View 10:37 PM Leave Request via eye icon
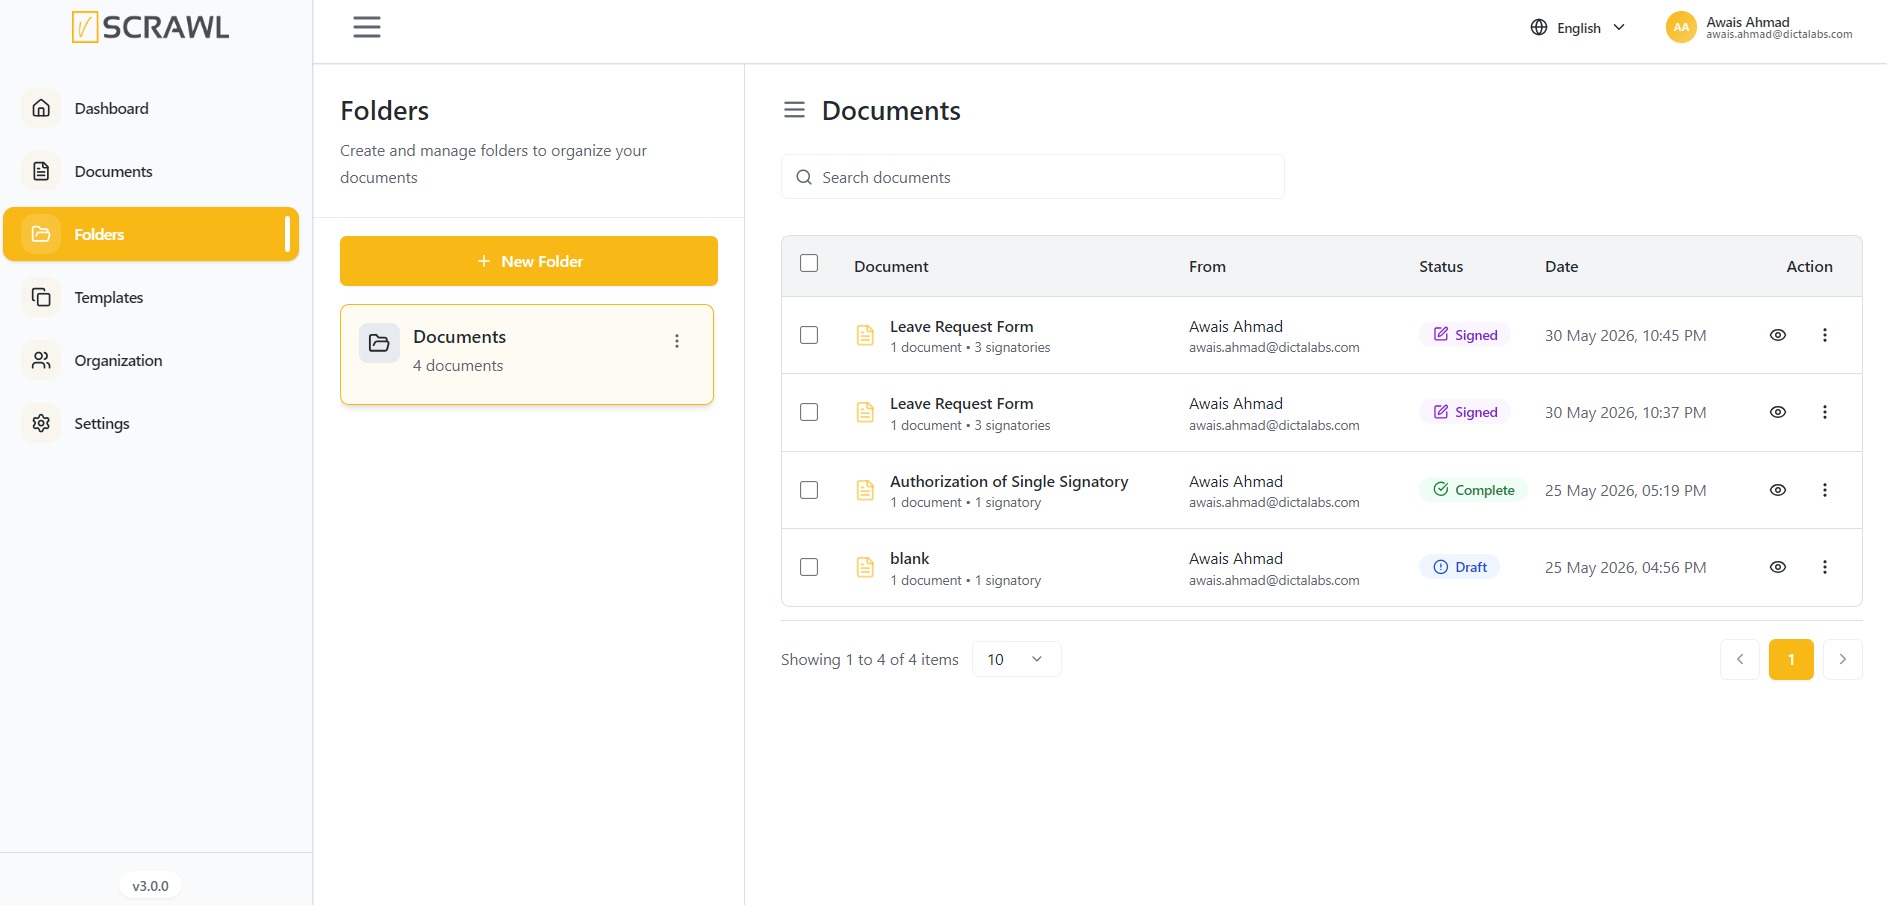The image size is (1887, 905). point(1778,412)
